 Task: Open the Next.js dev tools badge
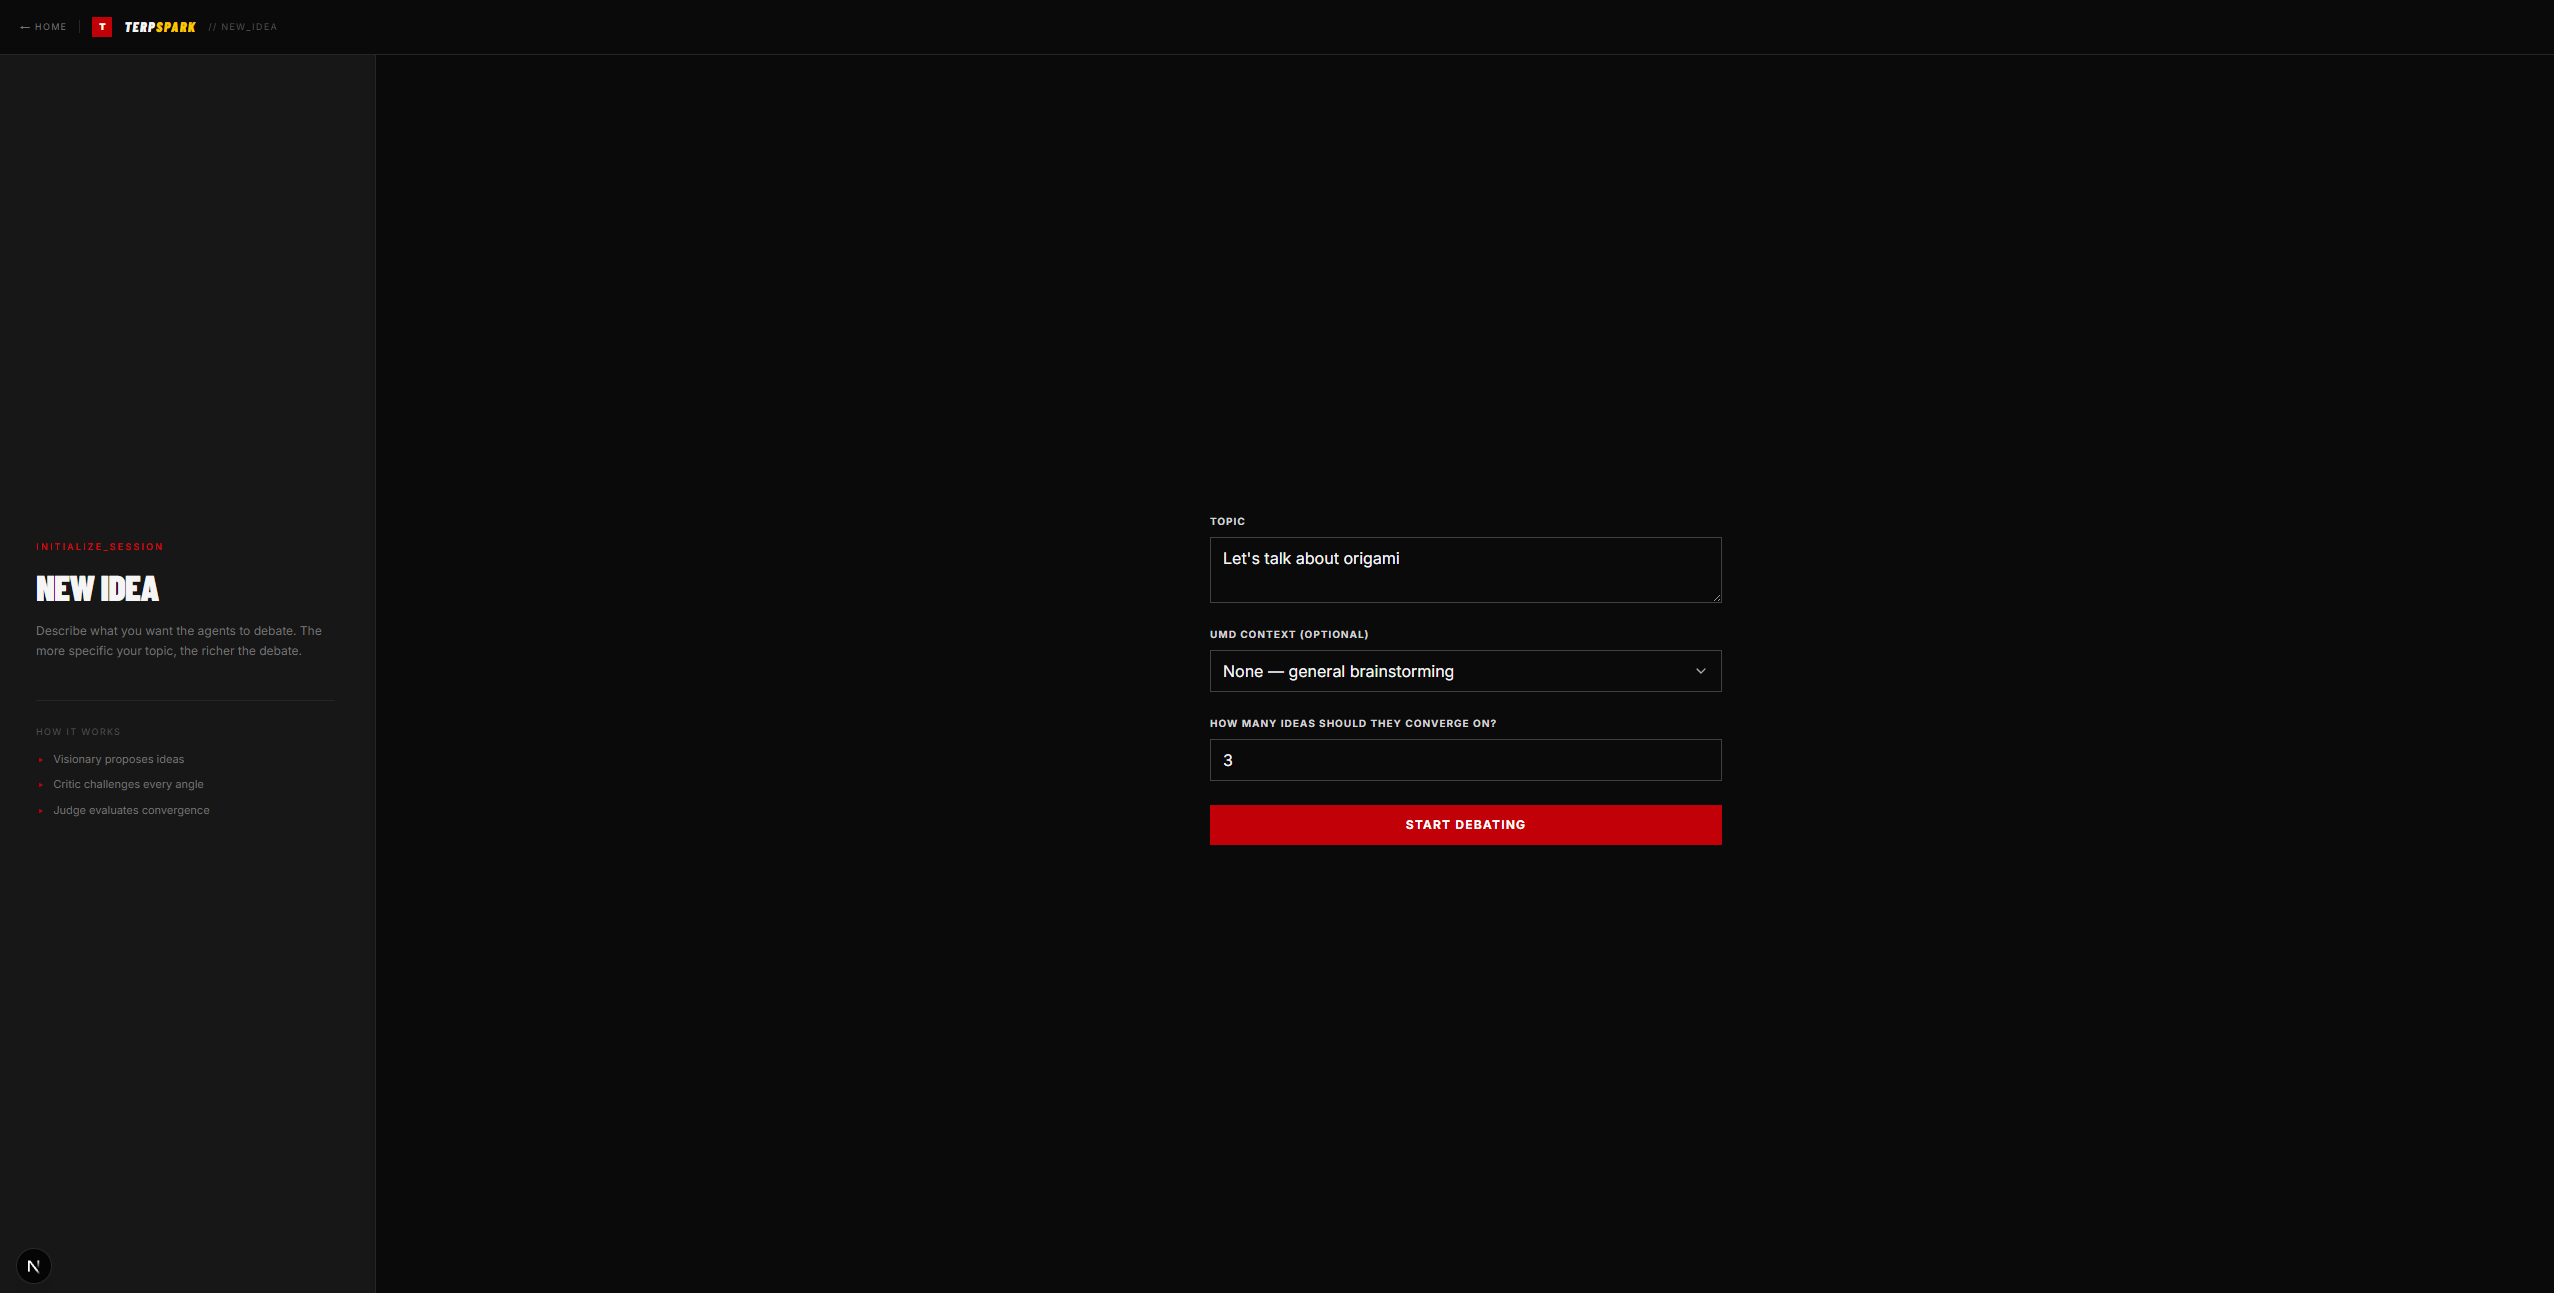click(34, 1266)
